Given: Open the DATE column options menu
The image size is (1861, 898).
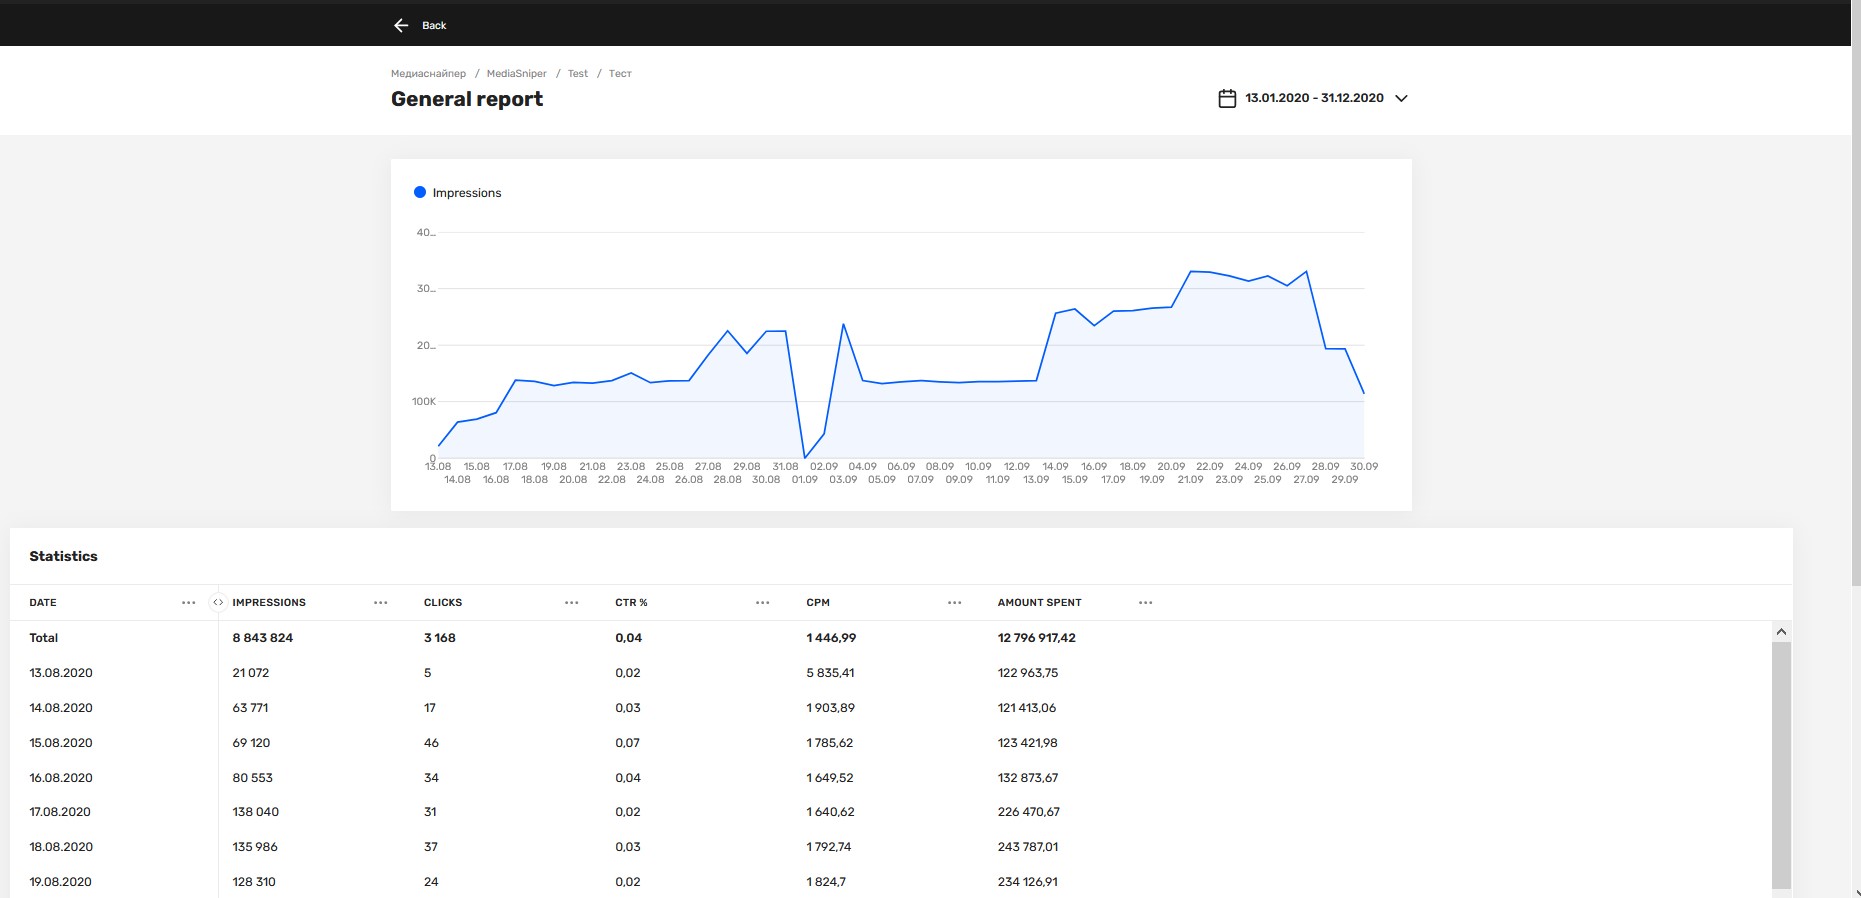Looking at the screenshot, I should tap(189, 603).
